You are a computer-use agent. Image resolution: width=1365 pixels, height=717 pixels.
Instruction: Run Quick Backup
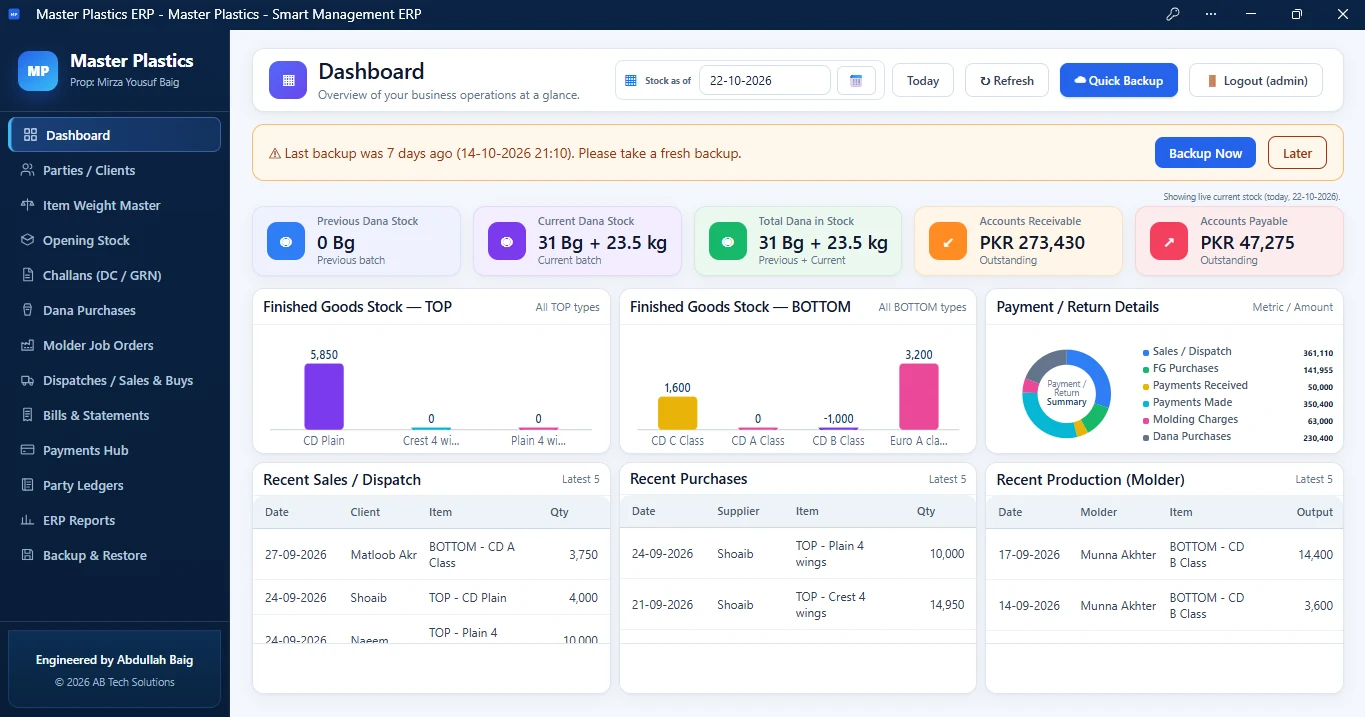1119,80
